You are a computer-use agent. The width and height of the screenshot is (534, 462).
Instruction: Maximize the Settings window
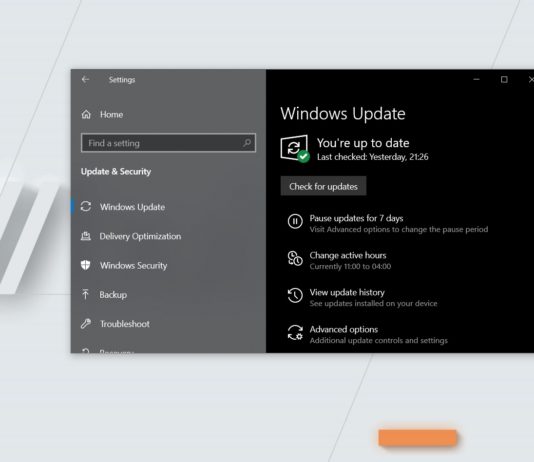(x=504, y=79)
